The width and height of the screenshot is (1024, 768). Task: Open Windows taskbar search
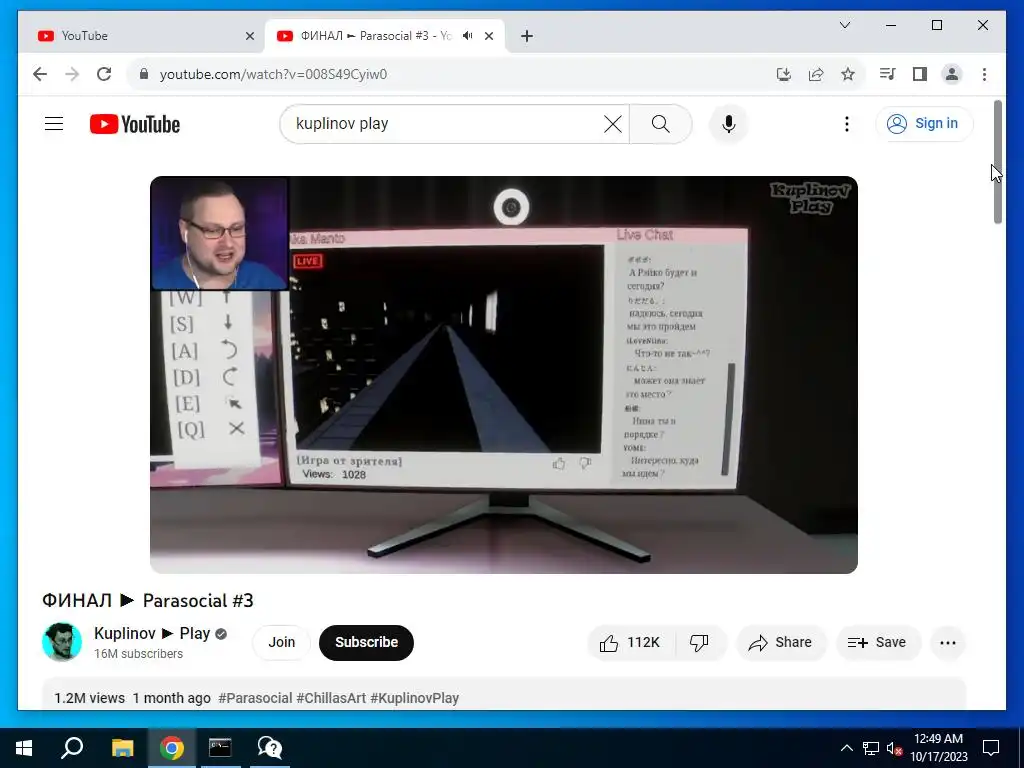[x=72, y=748]
